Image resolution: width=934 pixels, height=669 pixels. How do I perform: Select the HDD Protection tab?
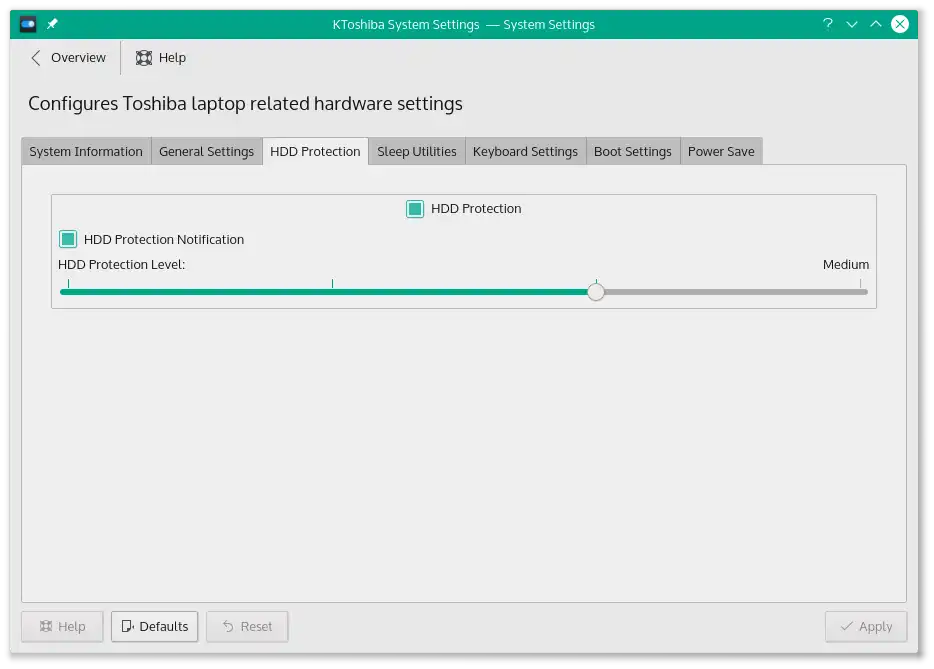coord(315,151)
